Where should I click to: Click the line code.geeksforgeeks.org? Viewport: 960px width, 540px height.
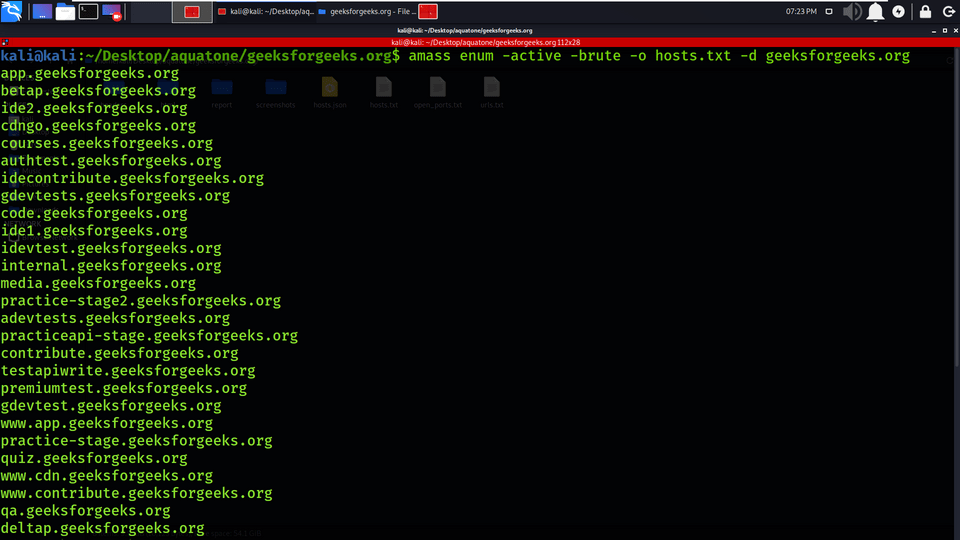tap(94, 213)
